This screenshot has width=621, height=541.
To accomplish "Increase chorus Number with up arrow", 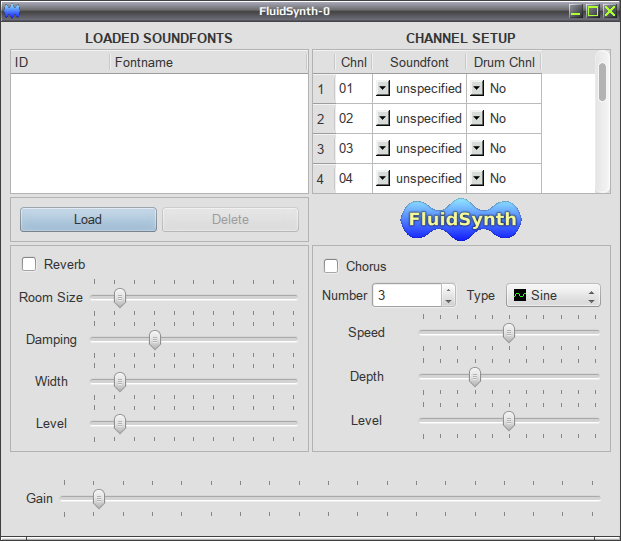I will pyautogui.click(x=448, y=290).
